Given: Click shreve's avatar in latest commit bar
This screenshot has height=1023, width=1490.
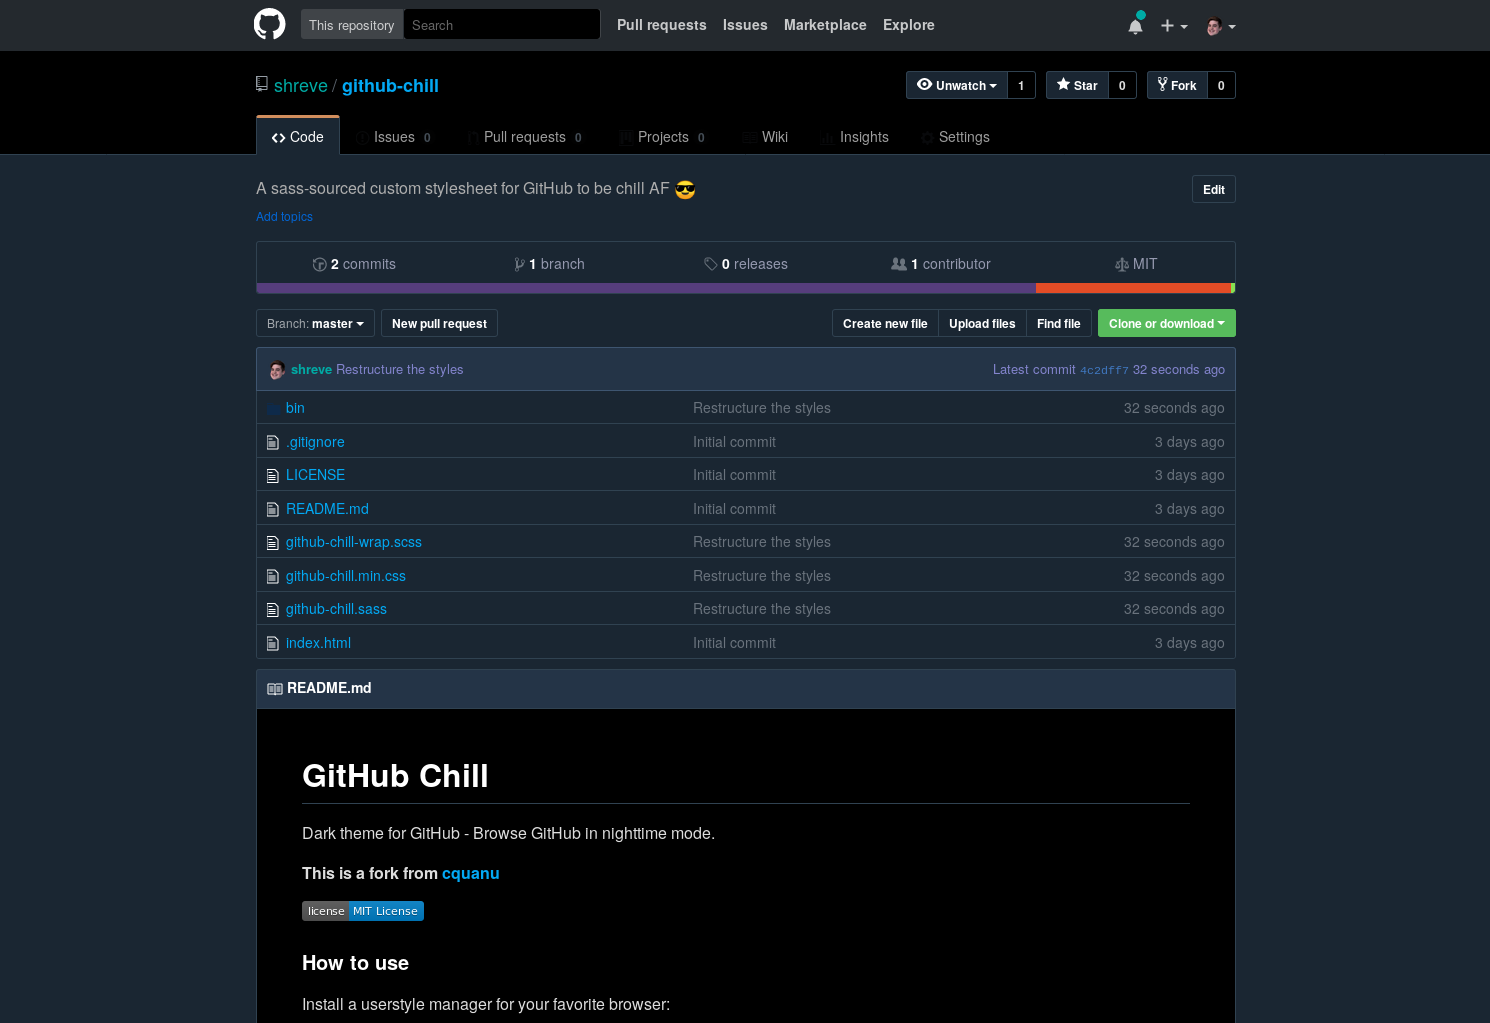Looking at the screenshot, I should tap(277, 370).
